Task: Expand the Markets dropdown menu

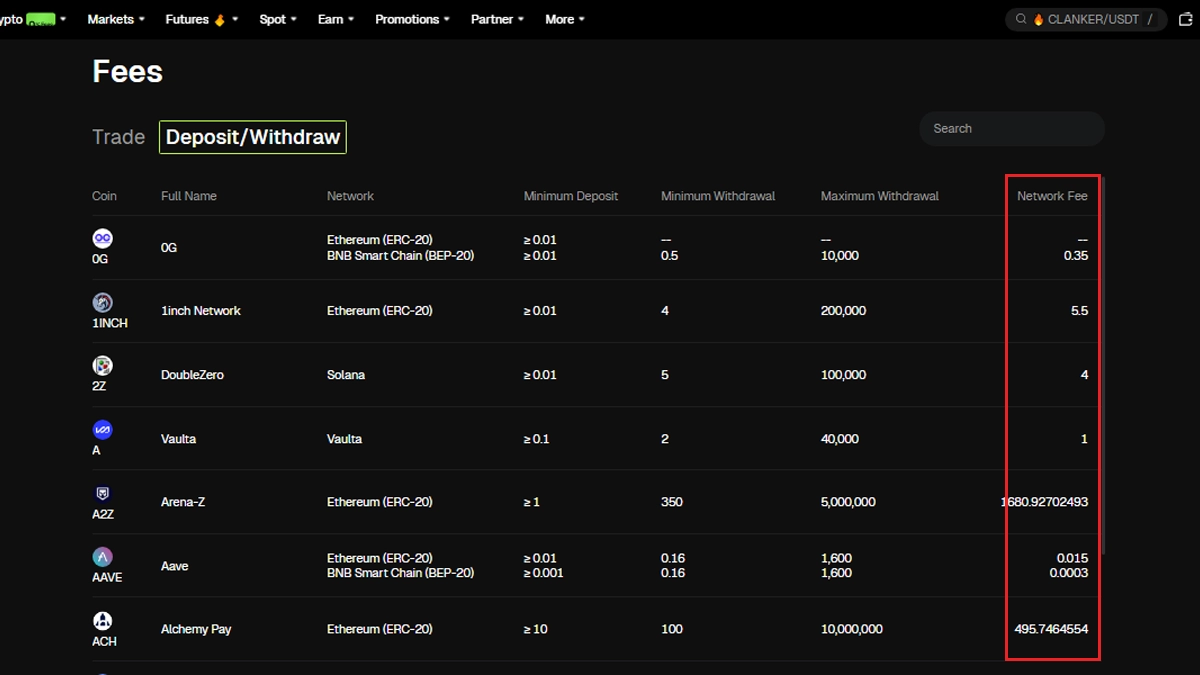Action: point(115,19)
